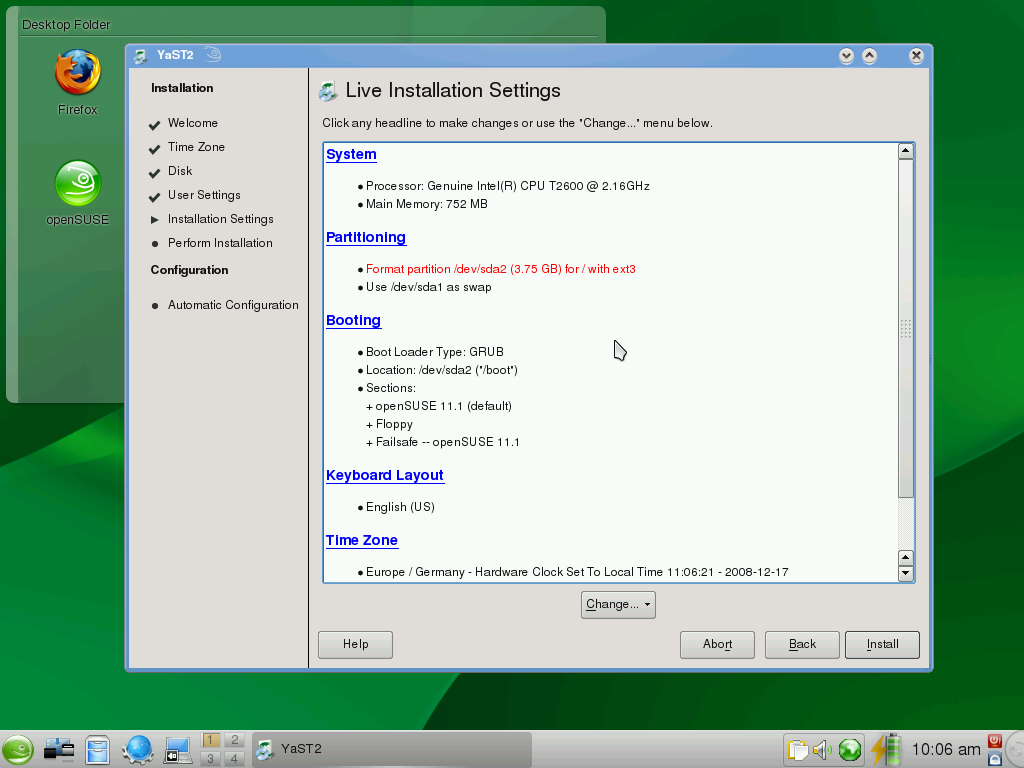Click the 'Use /dev/sda1 as swap' line
This screenshot has width=1024, height=768.
coord(428,287)
